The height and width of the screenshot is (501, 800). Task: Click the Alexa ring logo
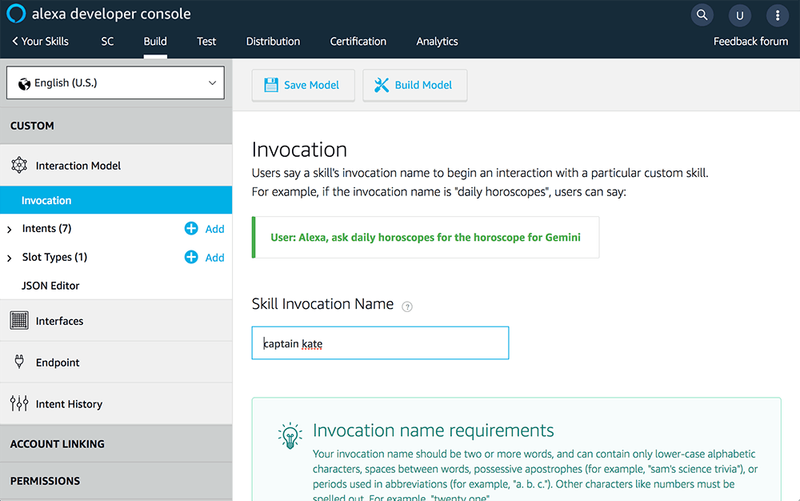[16, 14]
